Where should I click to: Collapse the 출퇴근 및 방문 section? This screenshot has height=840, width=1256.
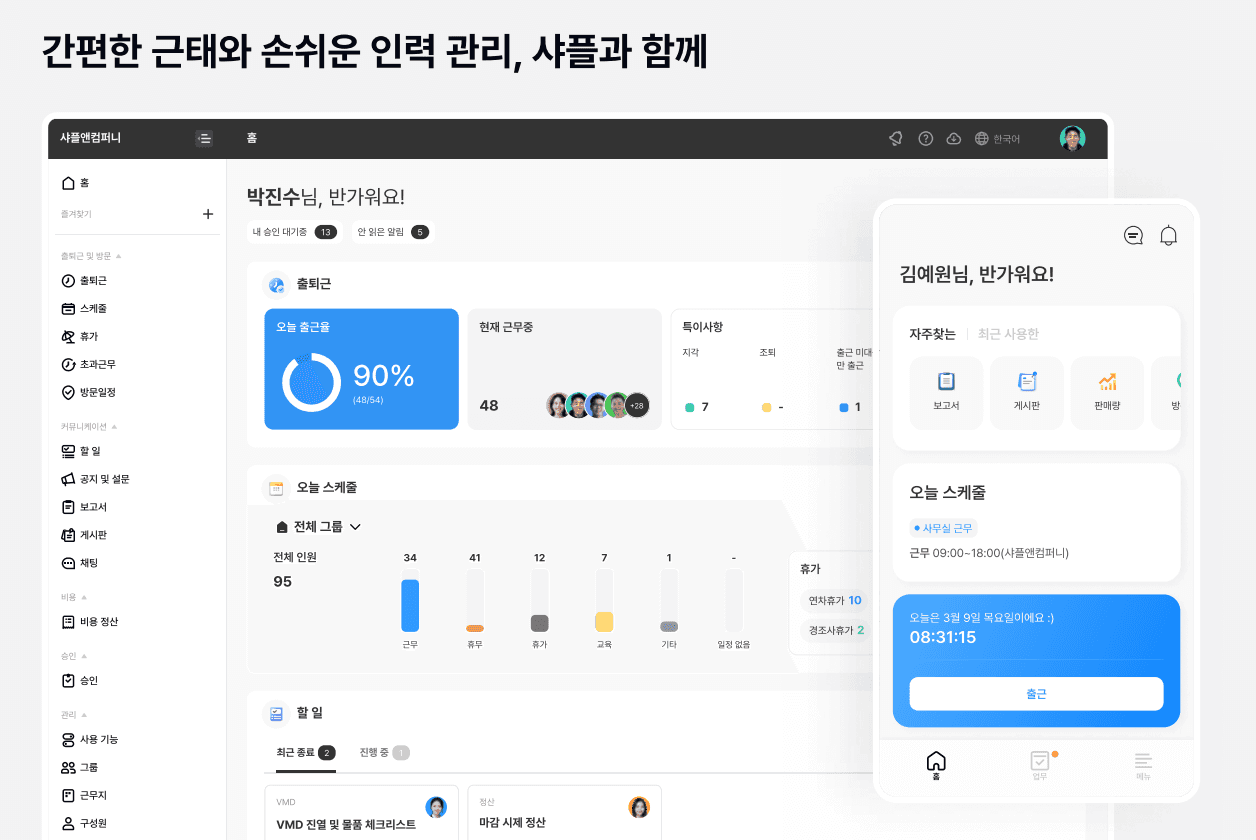[91, 256]
